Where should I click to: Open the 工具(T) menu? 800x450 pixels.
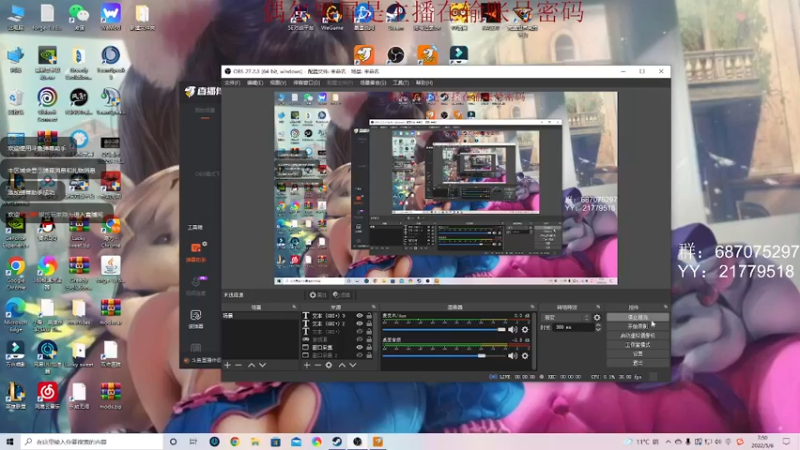401,83
